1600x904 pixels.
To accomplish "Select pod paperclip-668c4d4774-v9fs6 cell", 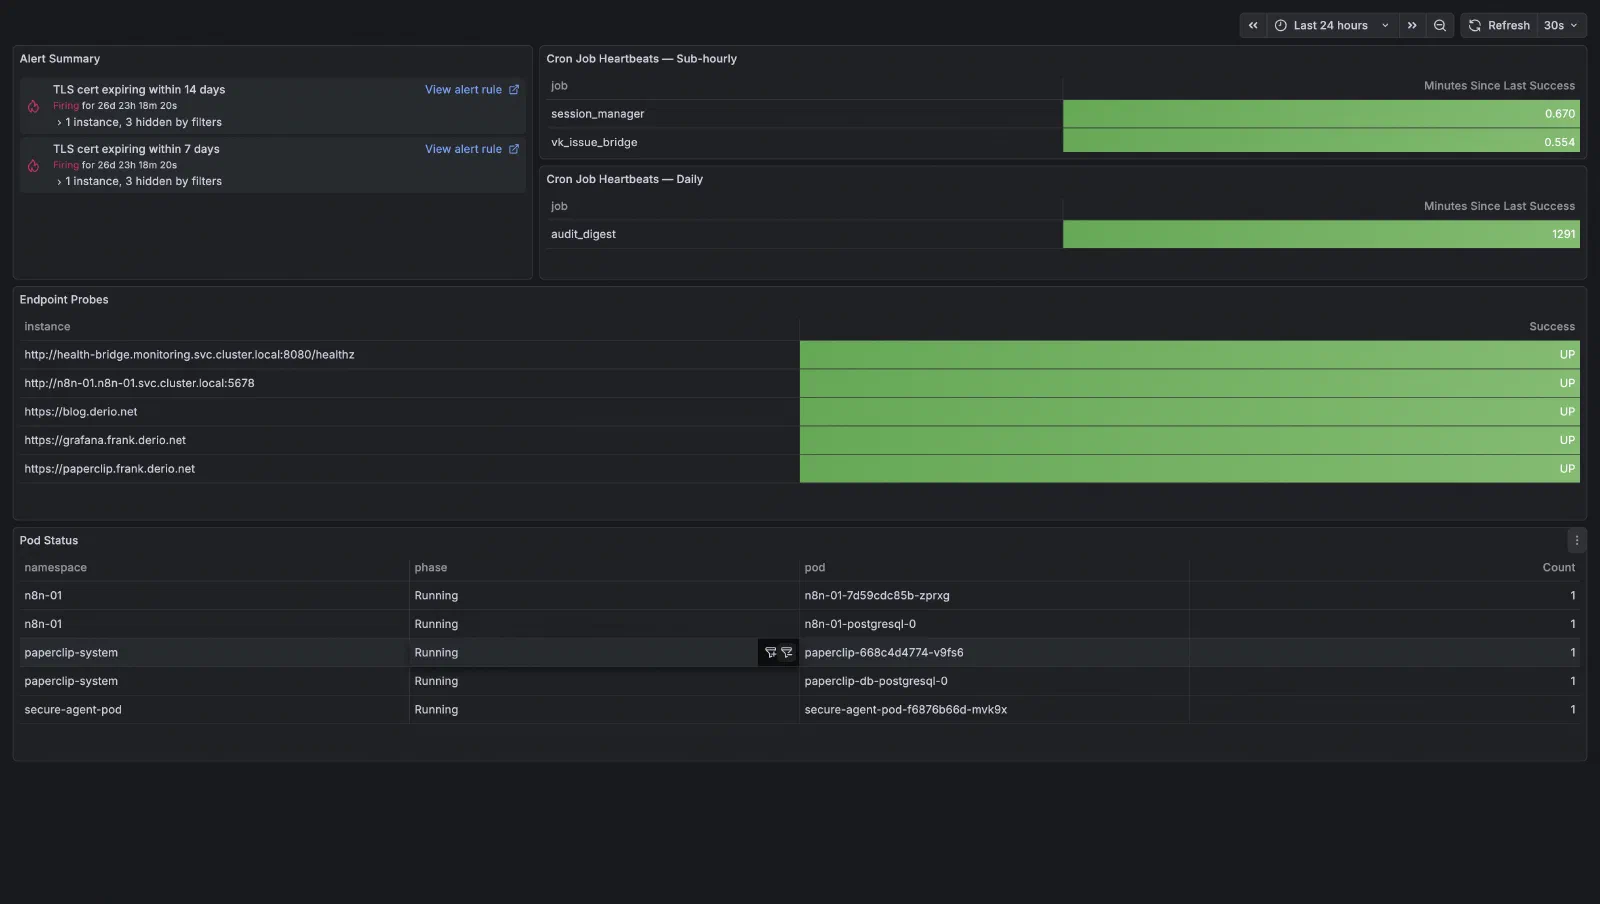I will coord(994,653).
